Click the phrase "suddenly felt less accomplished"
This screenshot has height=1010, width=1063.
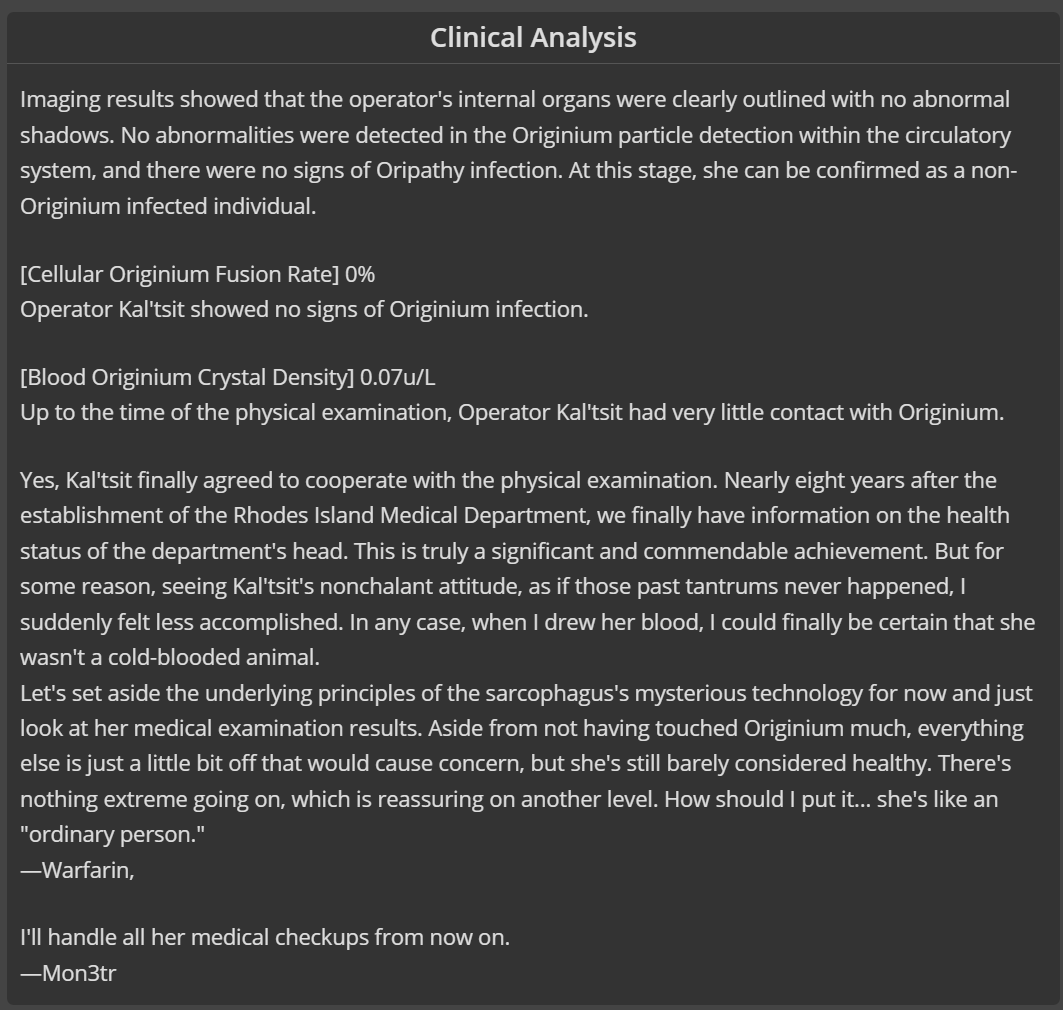pyautogui.click(x=181, y=622)
